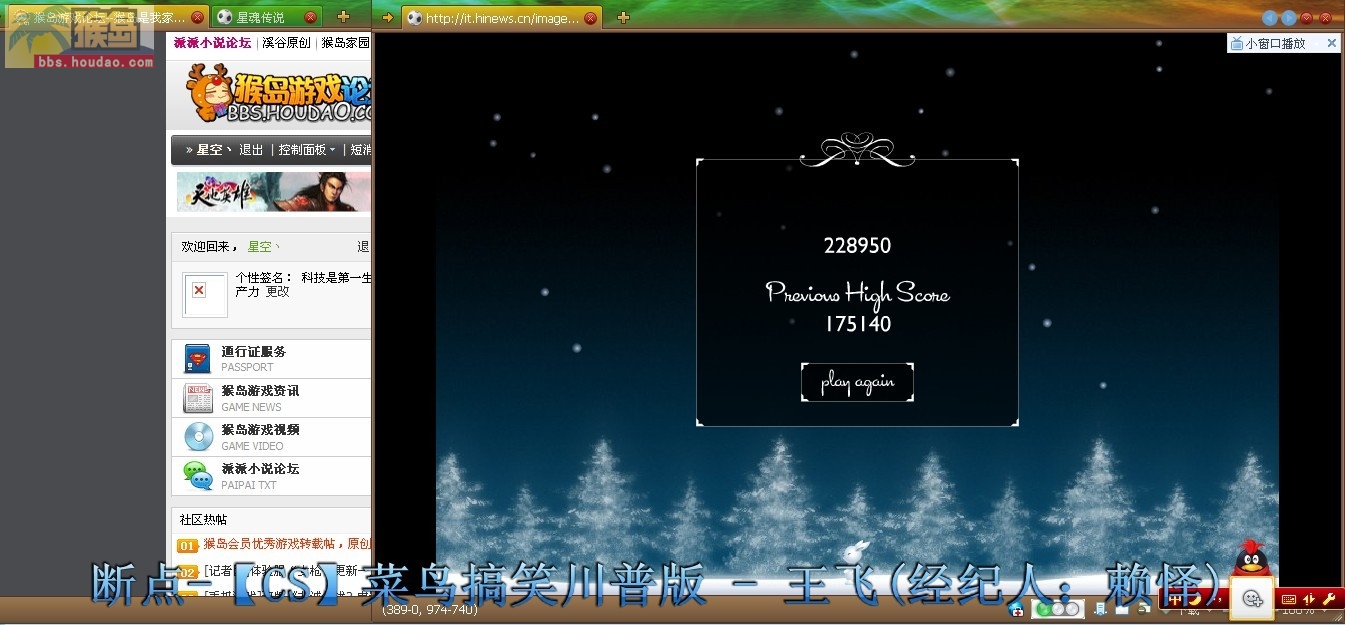
Task: Open the IME soft keyboard icon
Action: [1289, 599]
